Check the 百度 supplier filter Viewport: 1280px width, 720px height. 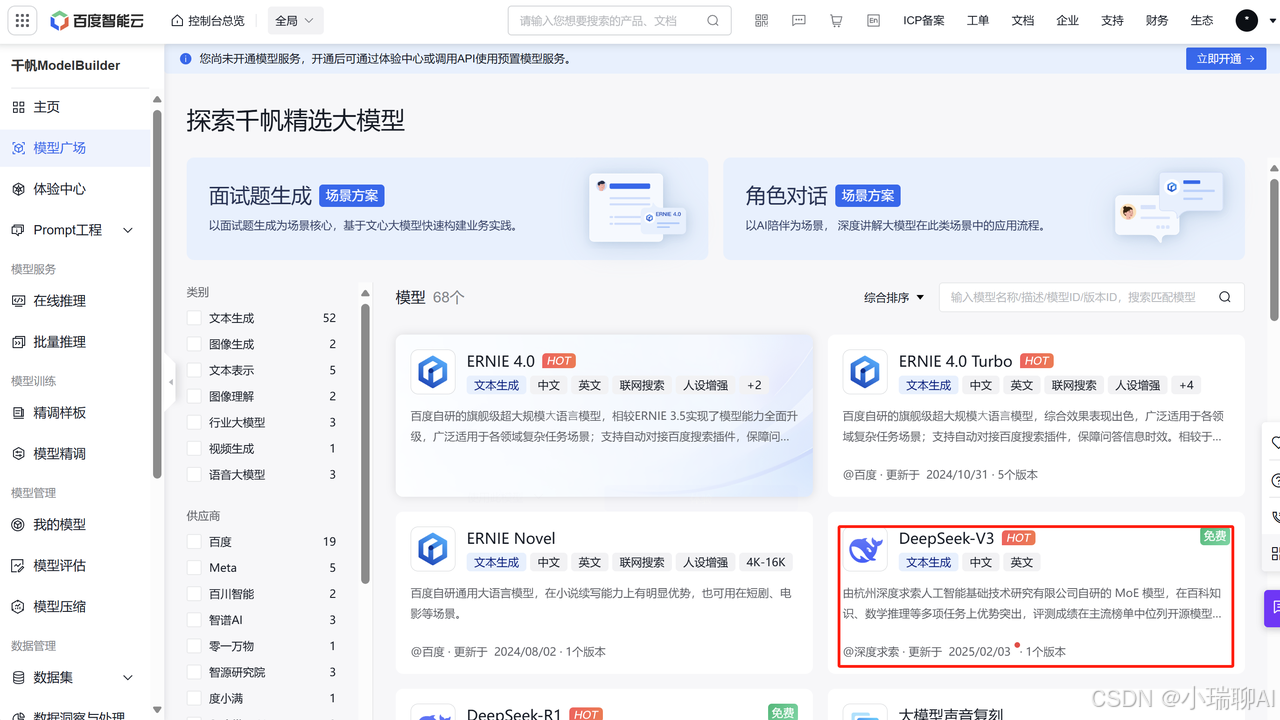click(x=194, y=541)
